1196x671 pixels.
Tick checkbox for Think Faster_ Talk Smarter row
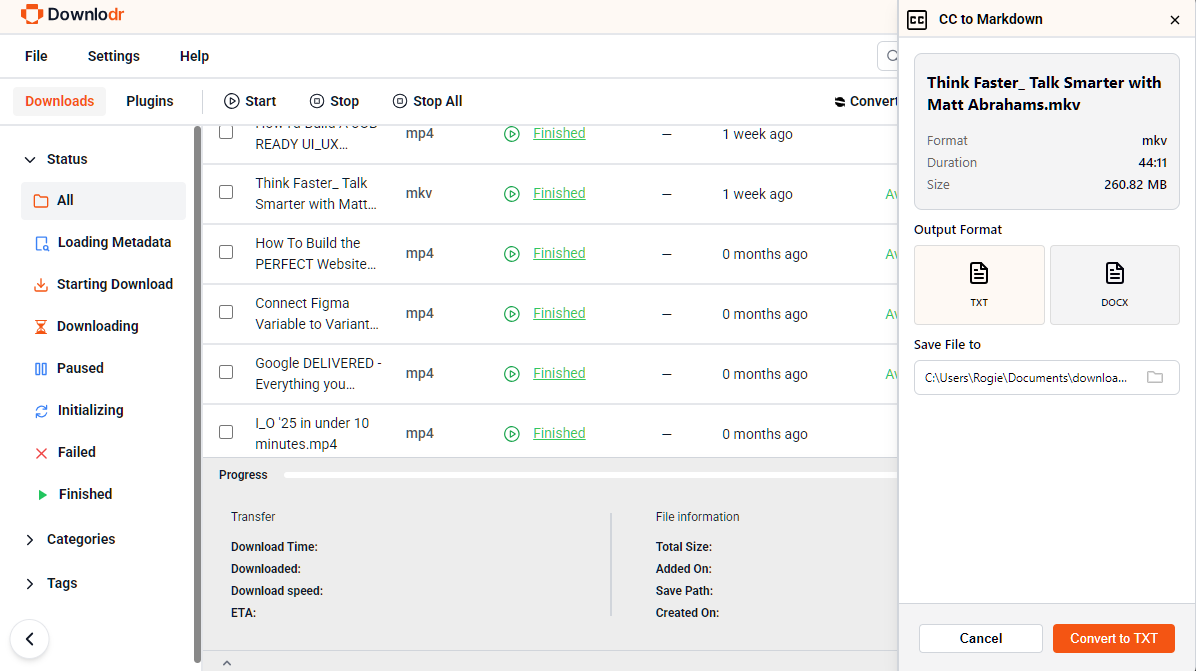(x=226, y=192)
